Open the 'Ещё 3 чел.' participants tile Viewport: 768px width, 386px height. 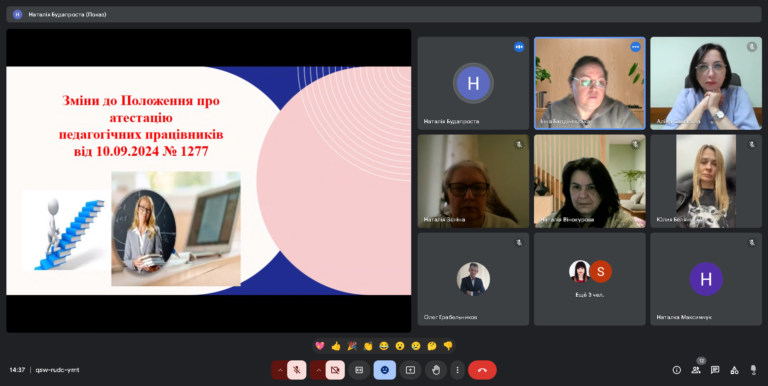point(590,279)
